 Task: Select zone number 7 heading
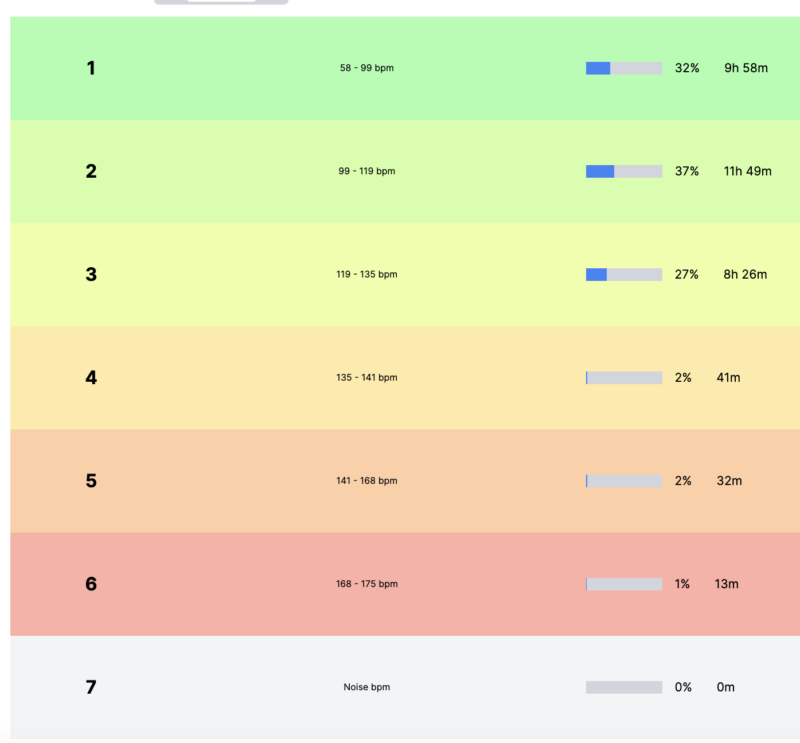91,687
